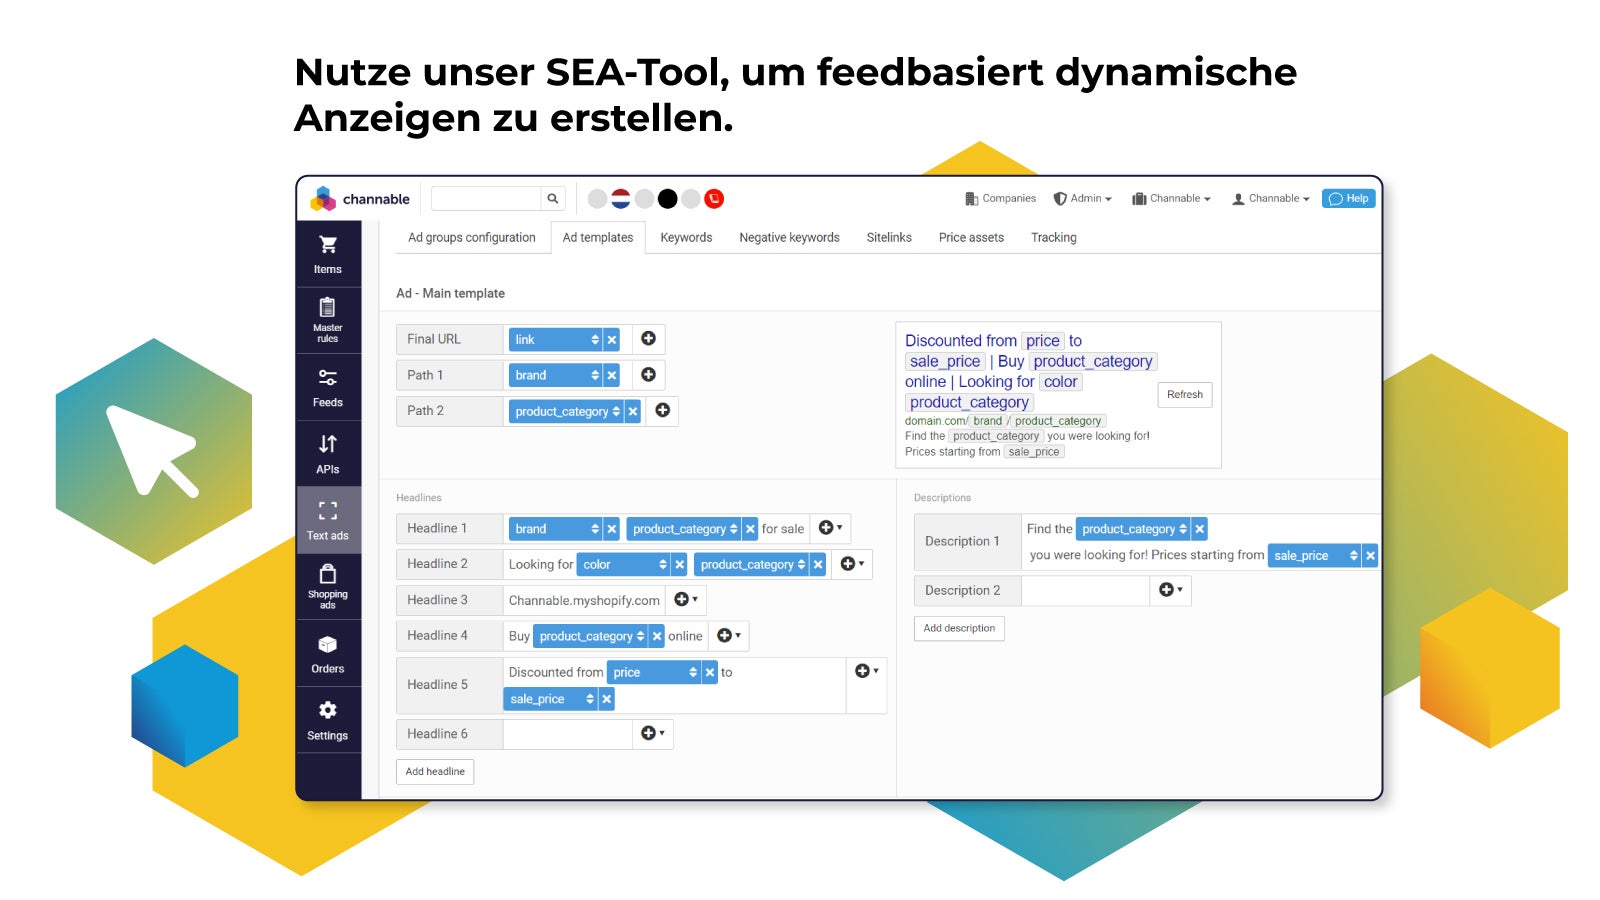Click the top bar search field
Image resolution: width=1600 pixels, height=900 pixels.
(x=486, y=199)
